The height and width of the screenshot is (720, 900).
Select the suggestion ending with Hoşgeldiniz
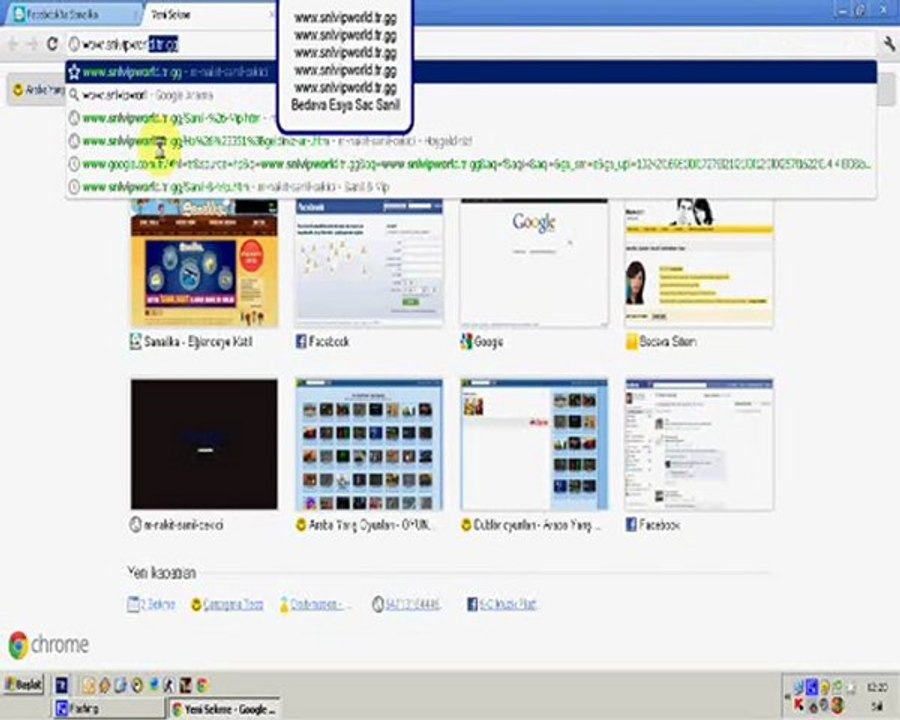point(471,141)
